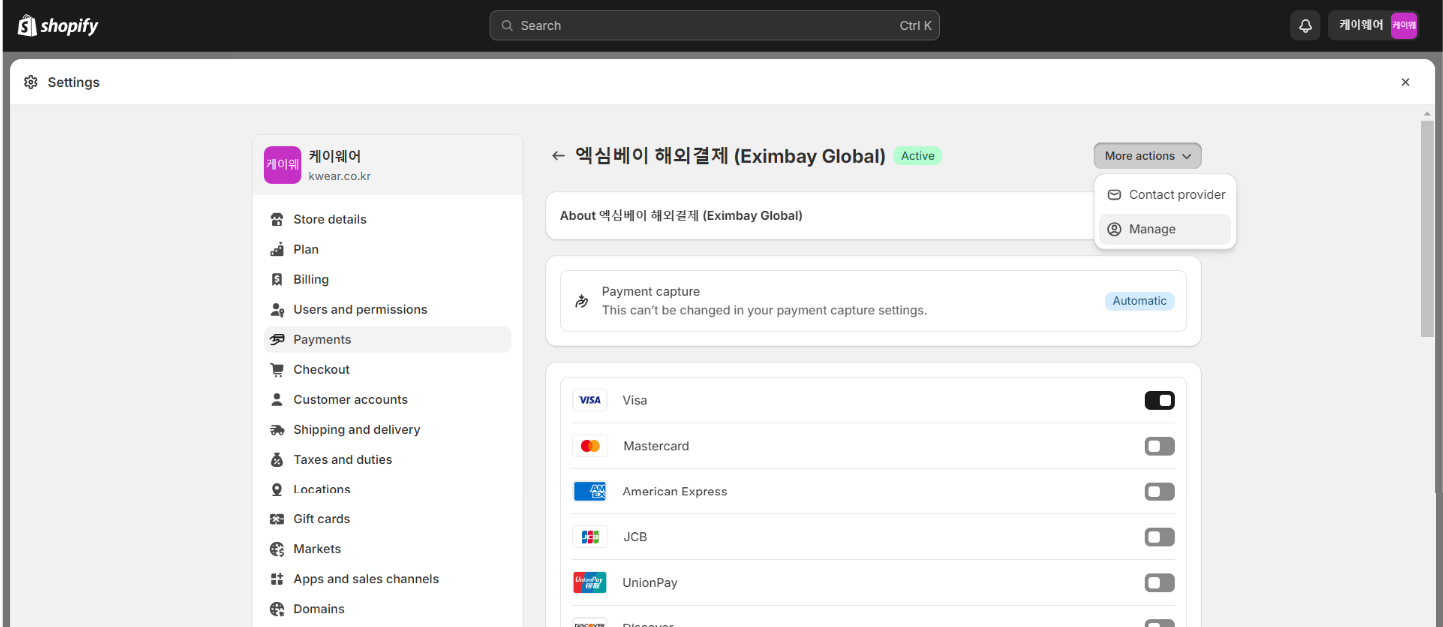The width and height of the screenshot is (1443, 627).
Task: Go to Domains settings
Action: (387, 609)
